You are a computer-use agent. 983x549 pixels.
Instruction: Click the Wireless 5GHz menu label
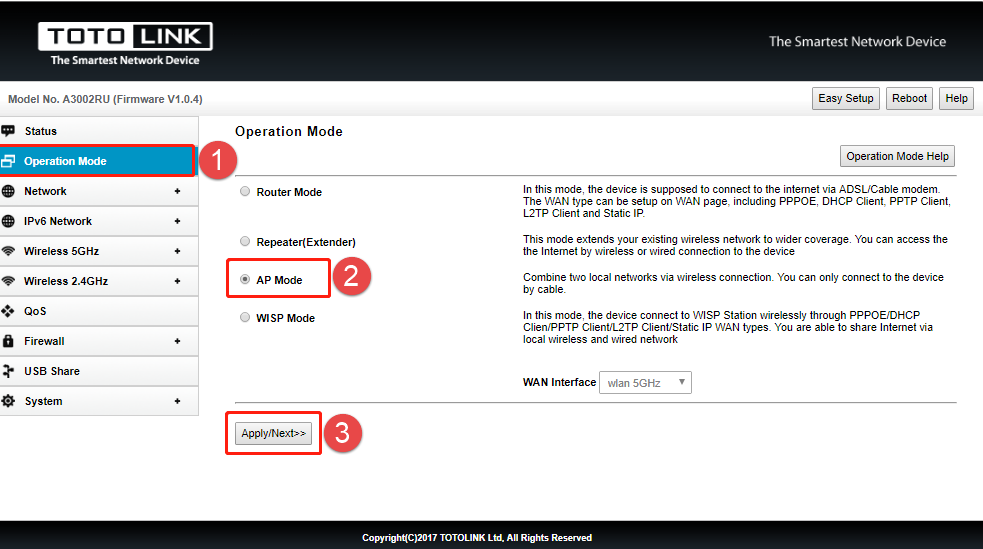(x=61, y=251)
